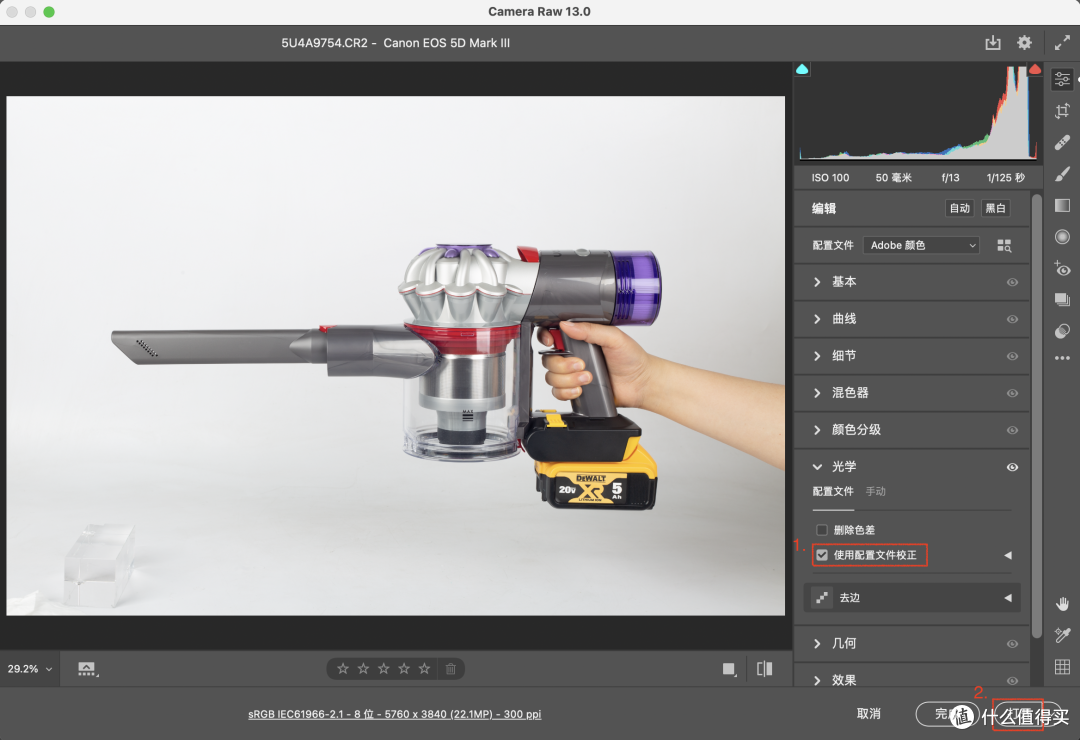Open Camera Raw preferences gear

tap(1024, 43)
